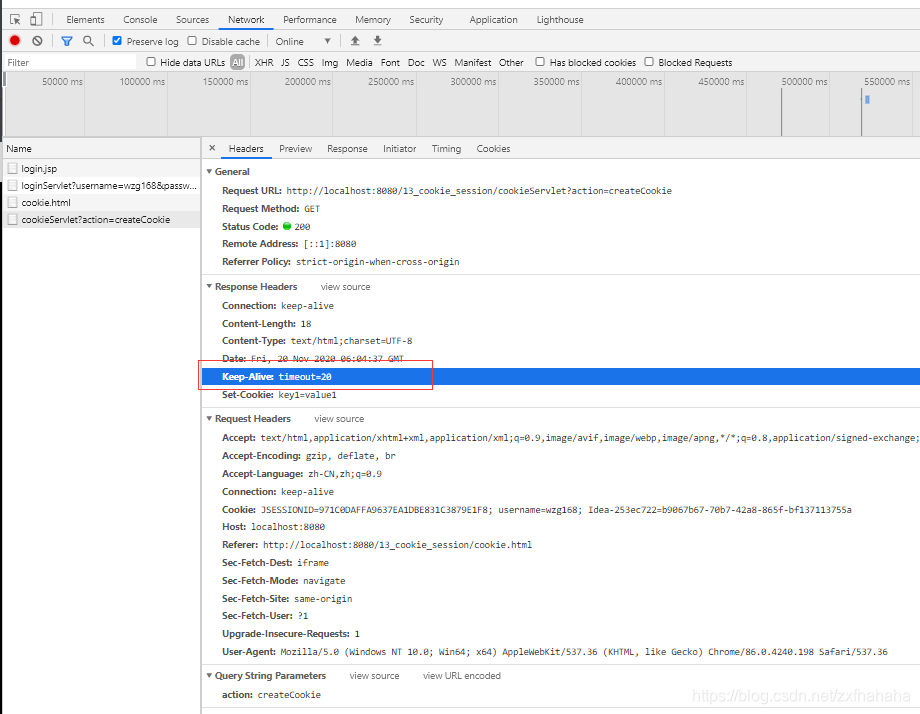Collapse the Response Headers section
The height and width of the screenshot is (714, 920).
tap(209, 286)
